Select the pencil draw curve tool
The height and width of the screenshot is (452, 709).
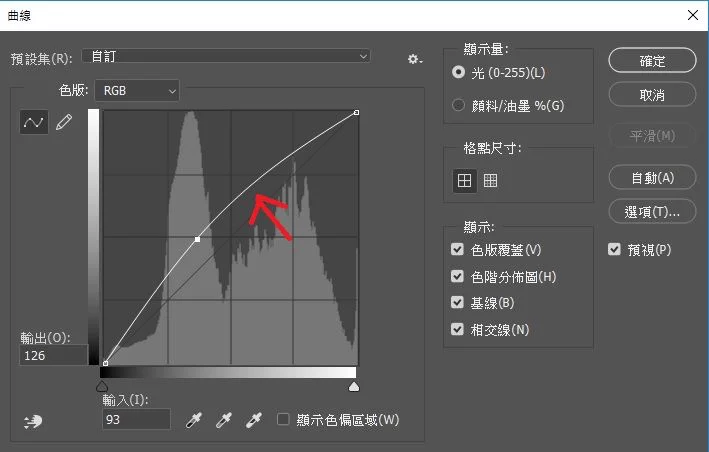point(64,122)
